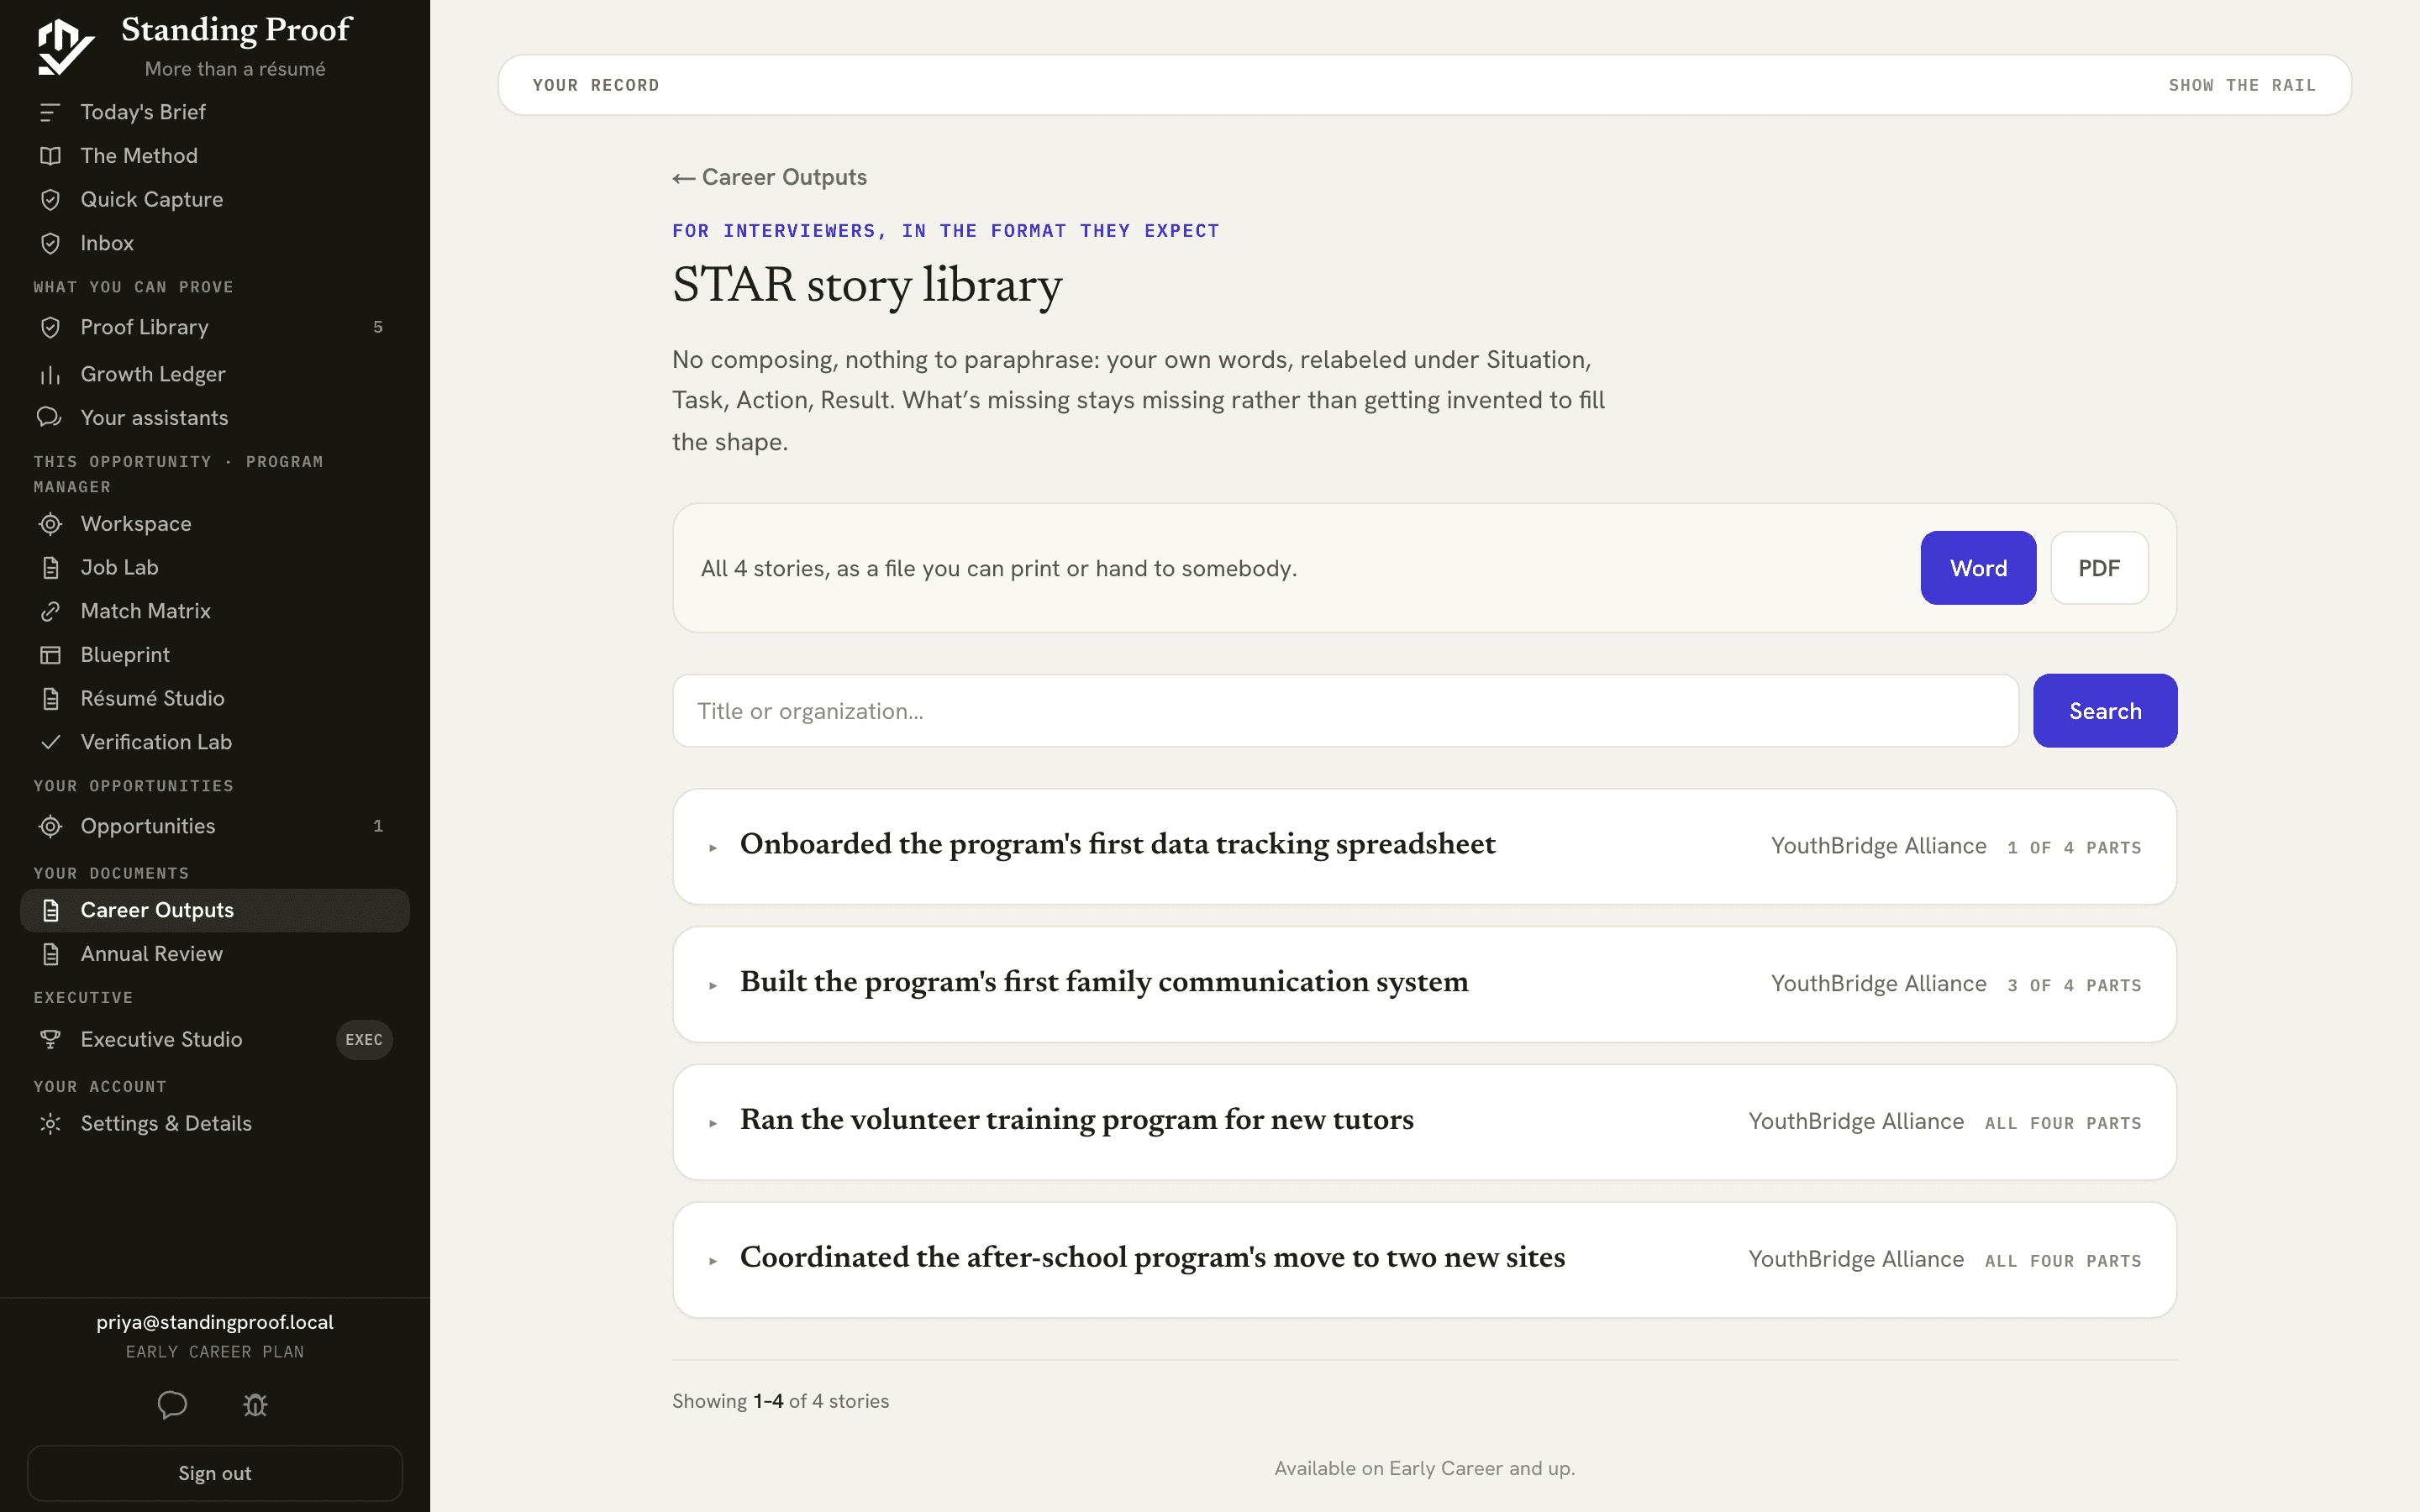This screenshot has width=2420, height=1512.
Task: Click the book icon beside The Method
Action: tap(50, 156)
